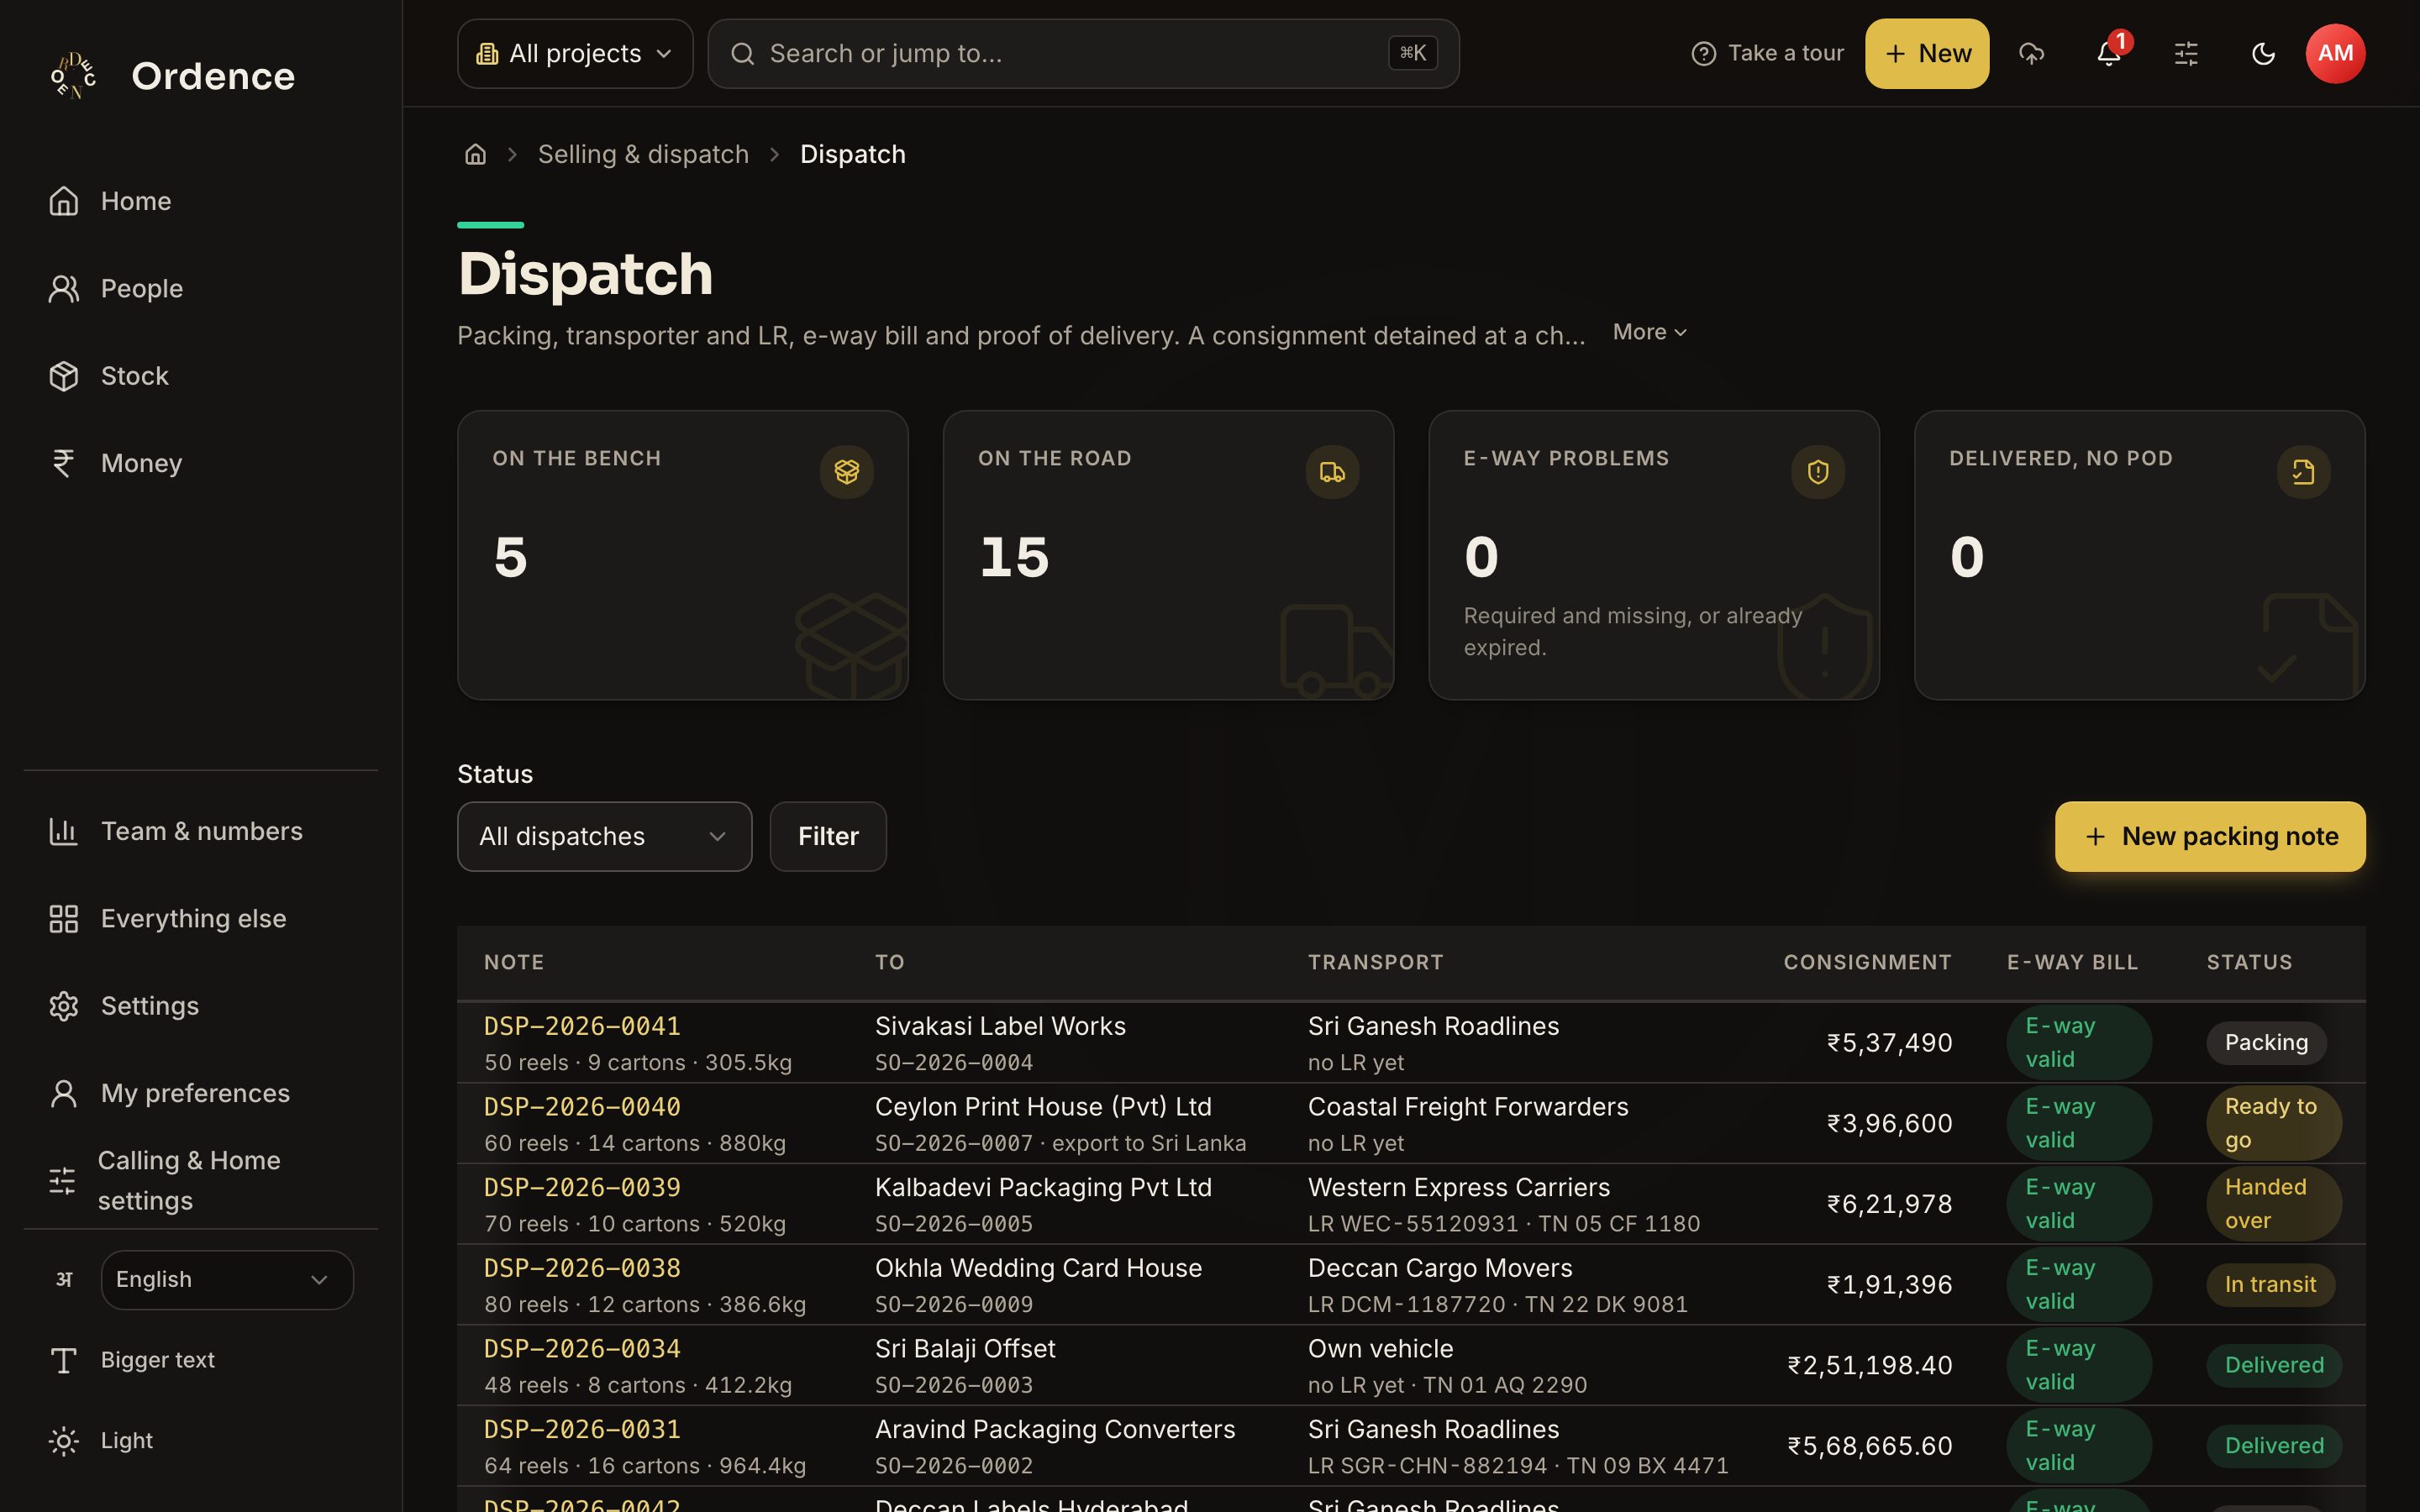Viewport: 2420px width, 1512px height.
Task: Click the Filter button
Action: [x=828, y=836]
